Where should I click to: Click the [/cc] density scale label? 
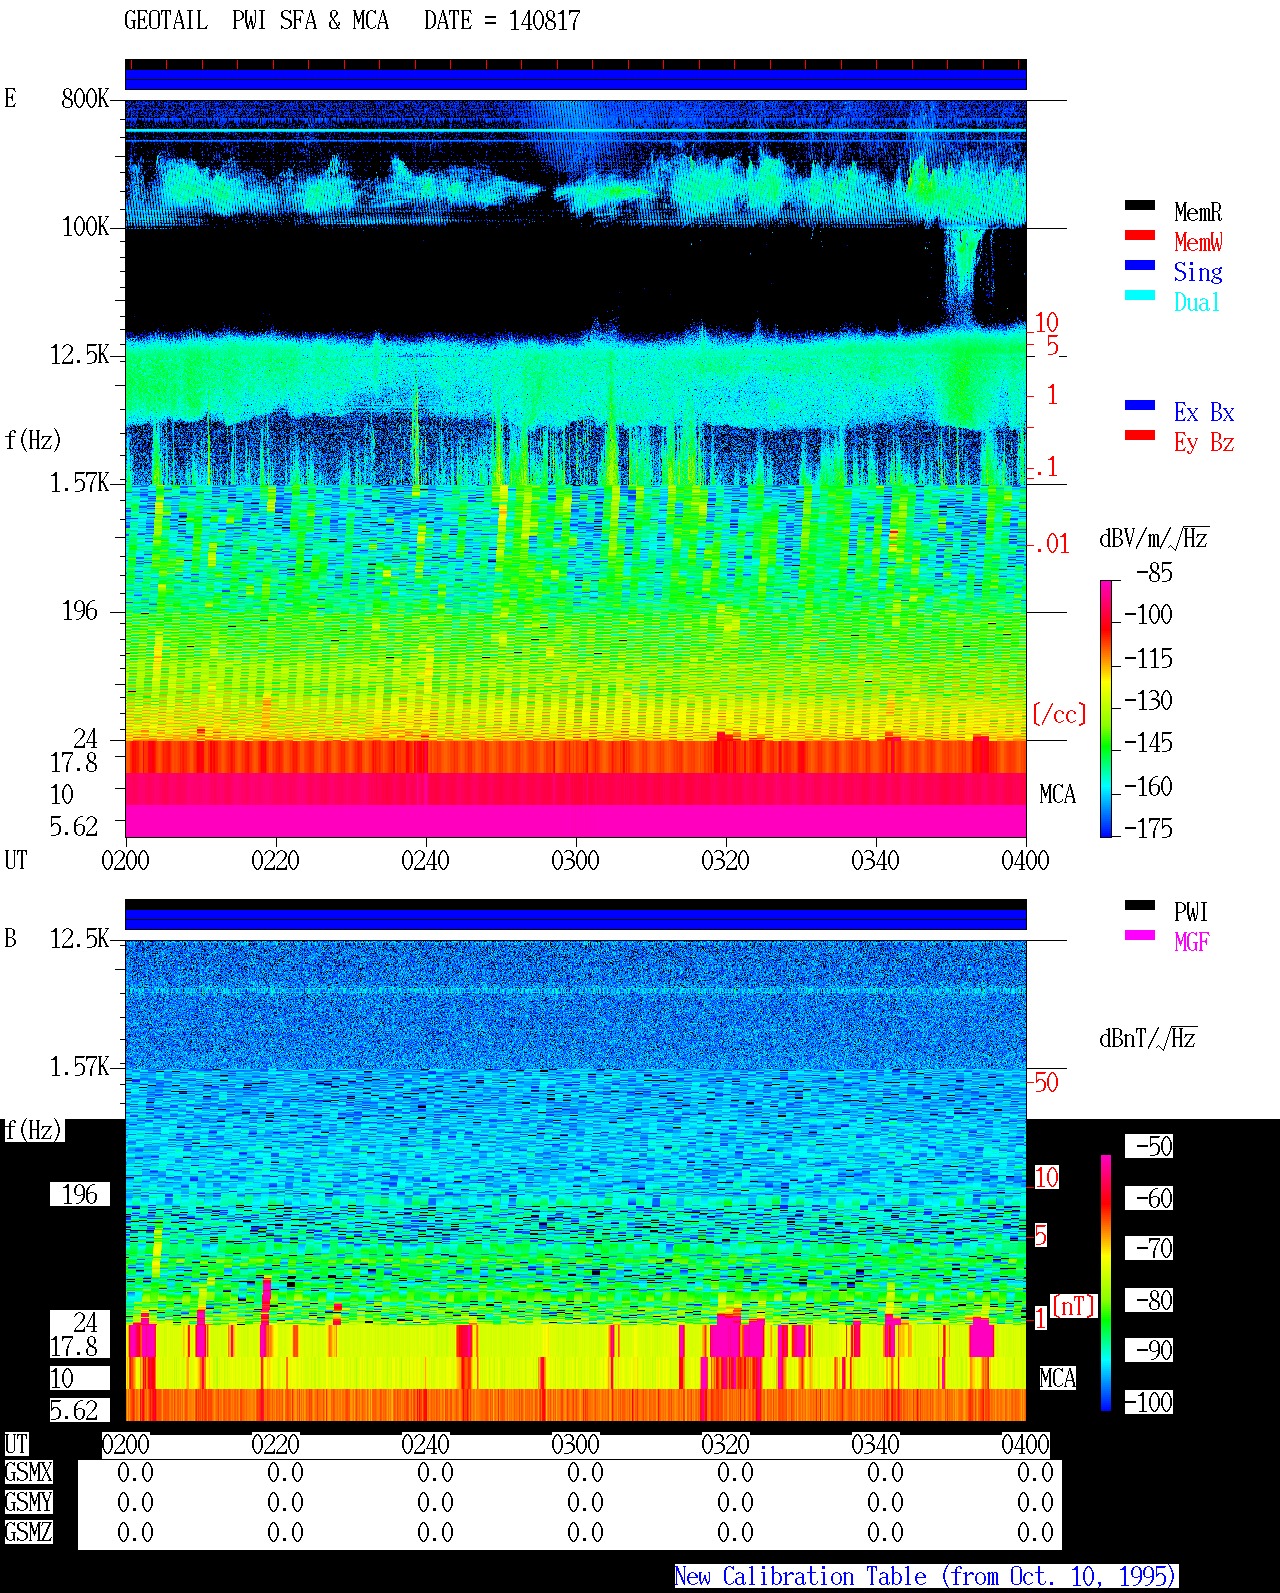pos(1059,714)
